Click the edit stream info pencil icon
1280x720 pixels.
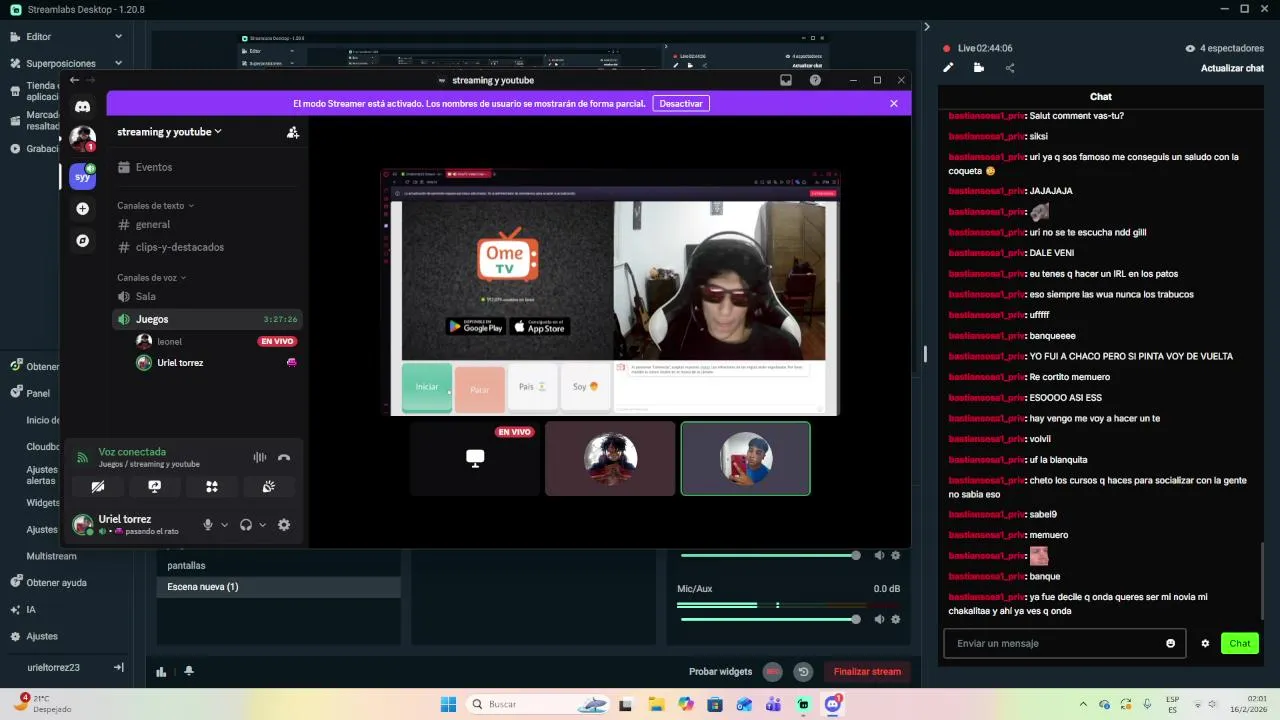948,68
